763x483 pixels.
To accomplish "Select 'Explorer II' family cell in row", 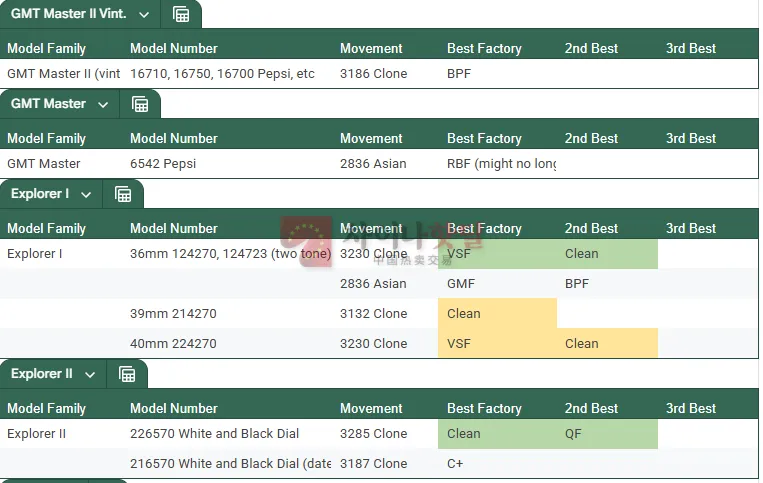I will click(x=36, y=434).
